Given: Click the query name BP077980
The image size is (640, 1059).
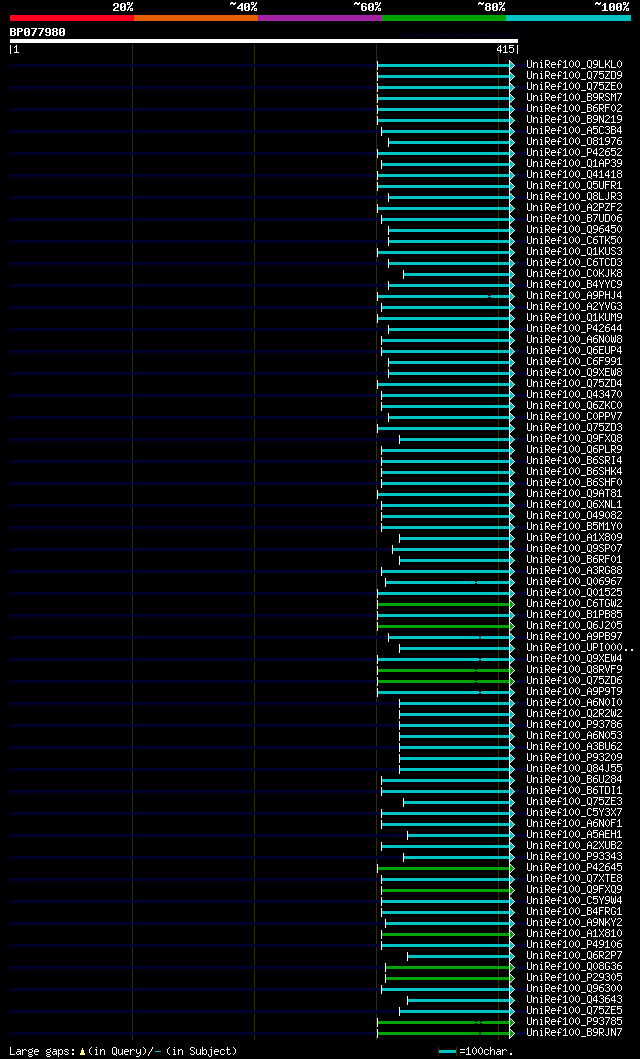Looking at the screenshot, I should pos(37,32).
